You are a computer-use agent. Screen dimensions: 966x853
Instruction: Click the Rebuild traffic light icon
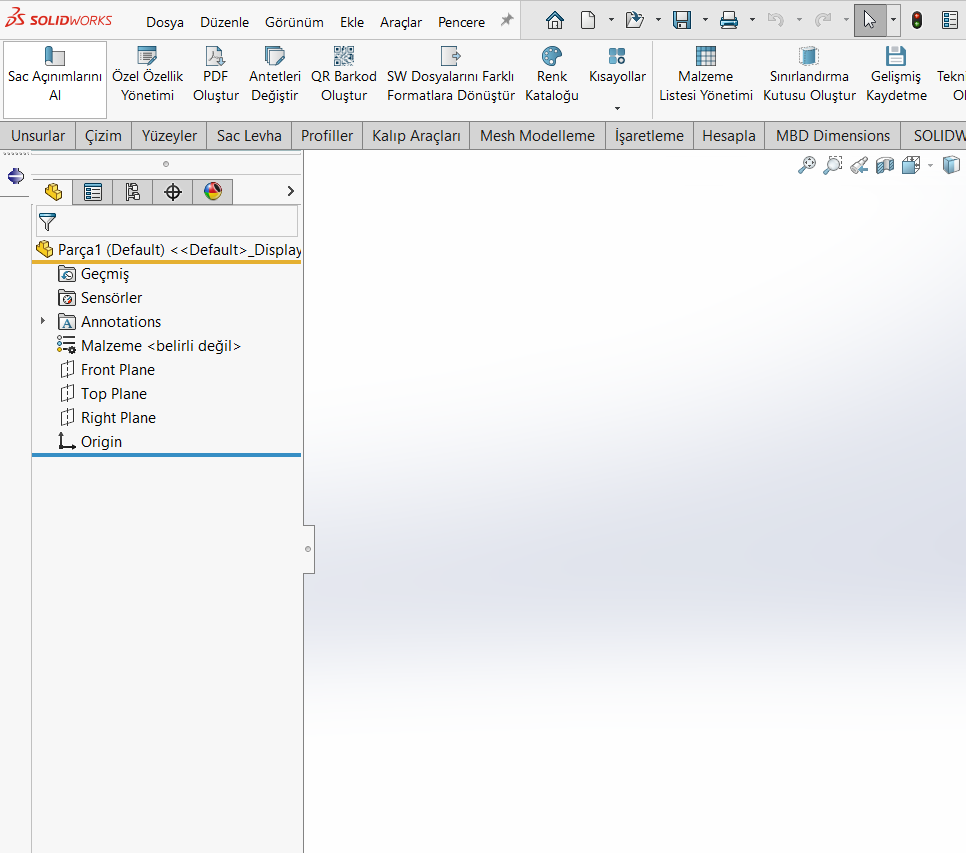point(917,20)
